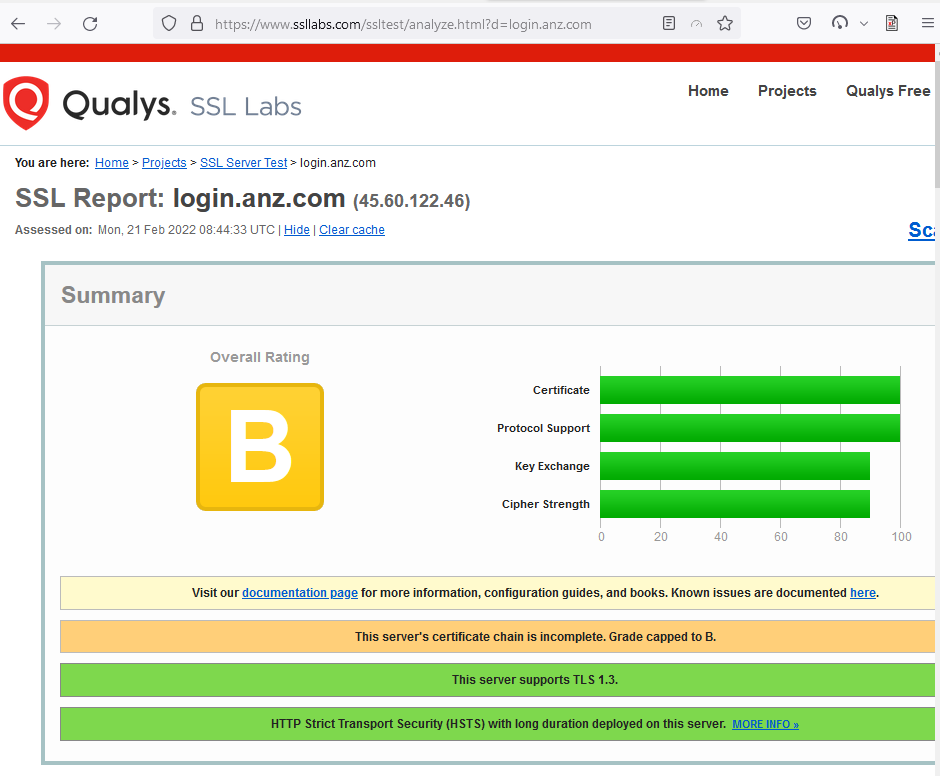Open the documentation page link

click(299, 592)
